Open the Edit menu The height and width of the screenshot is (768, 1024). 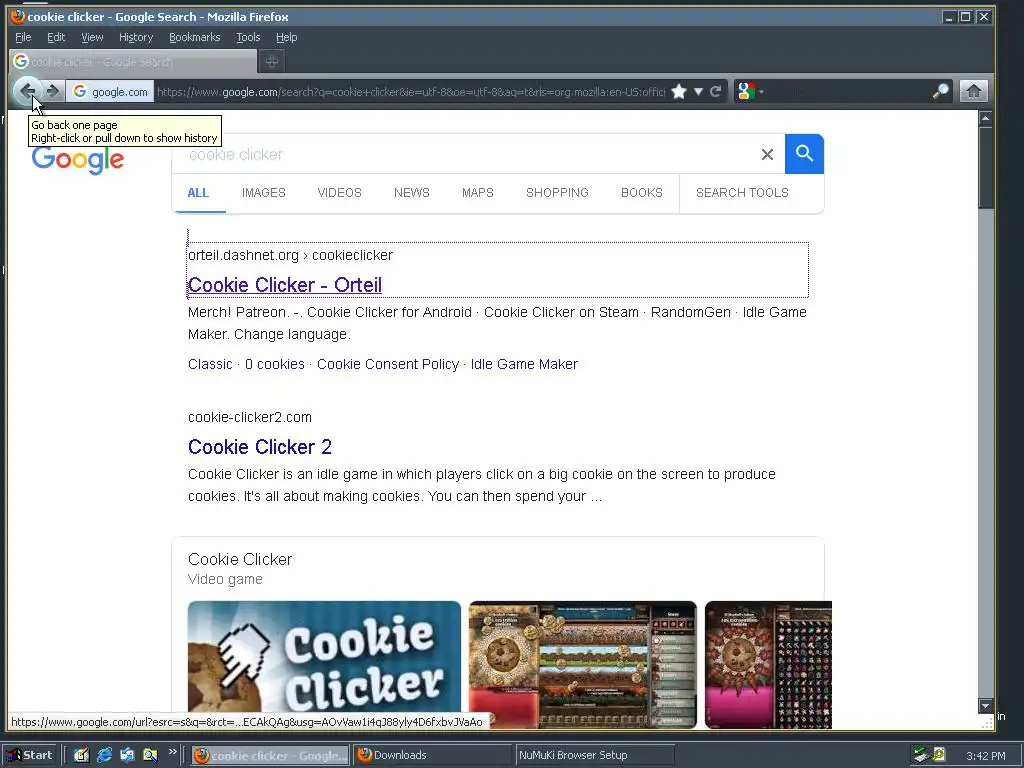tap(56, 37)
